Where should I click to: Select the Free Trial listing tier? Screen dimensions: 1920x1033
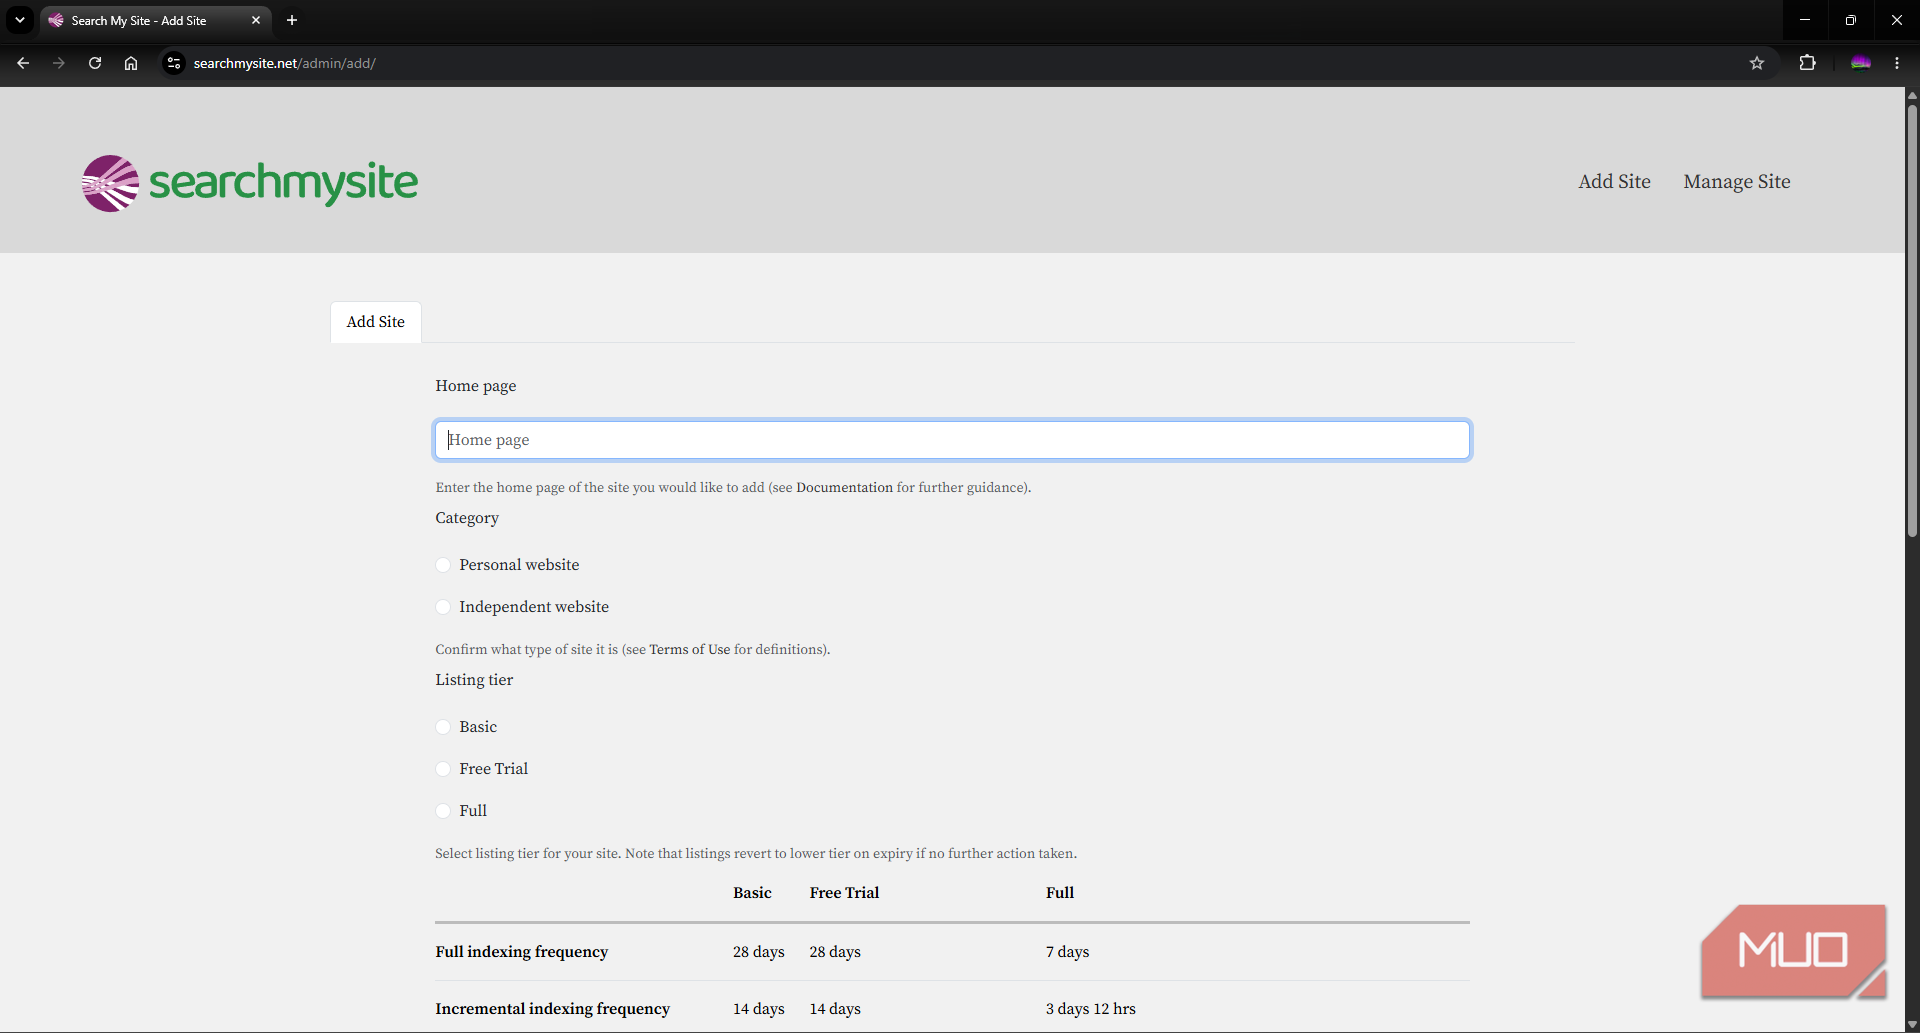(443, 769)
